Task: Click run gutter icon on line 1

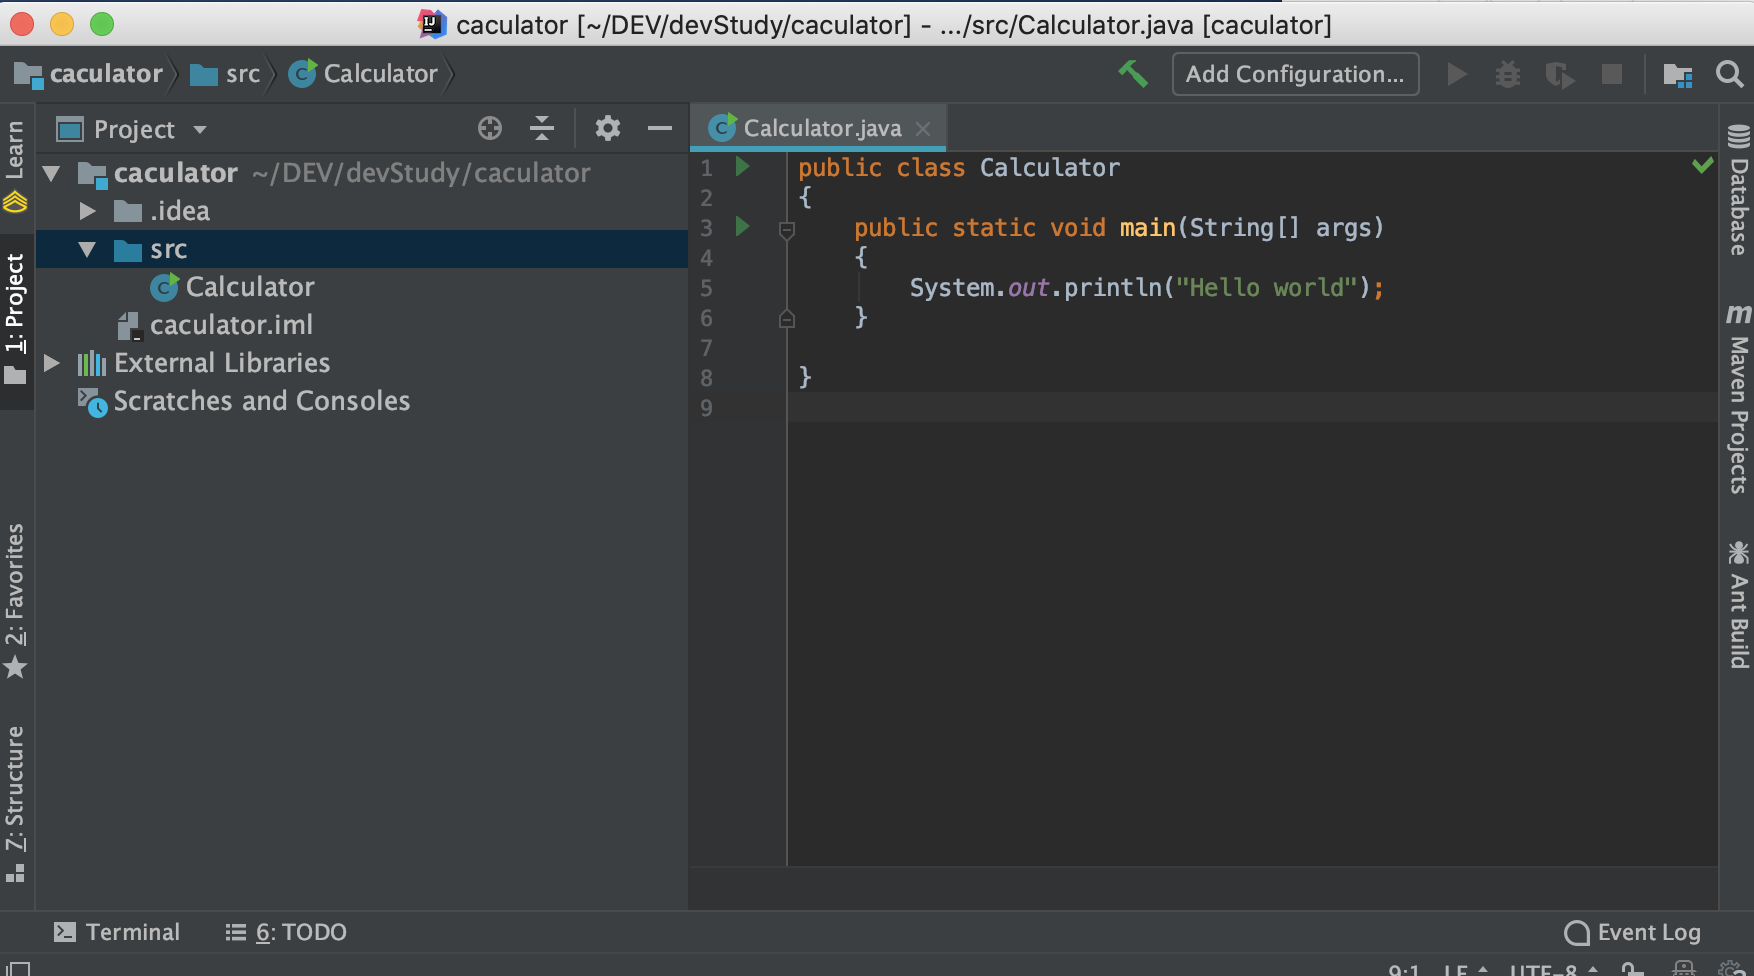Action: point(743,166)
